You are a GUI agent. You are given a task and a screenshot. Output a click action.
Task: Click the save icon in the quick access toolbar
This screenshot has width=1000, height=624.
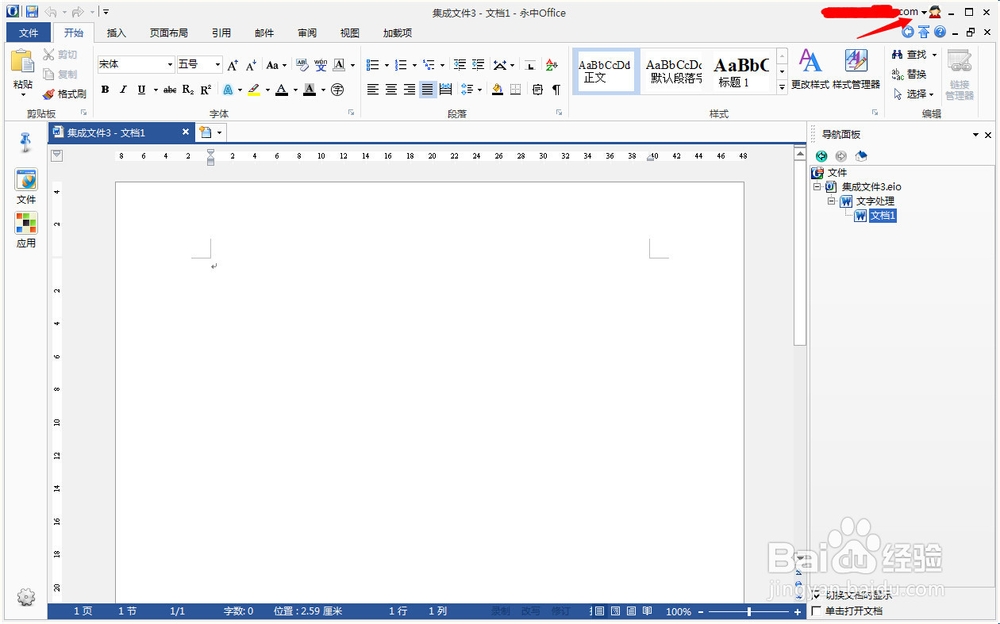[31, 11]
